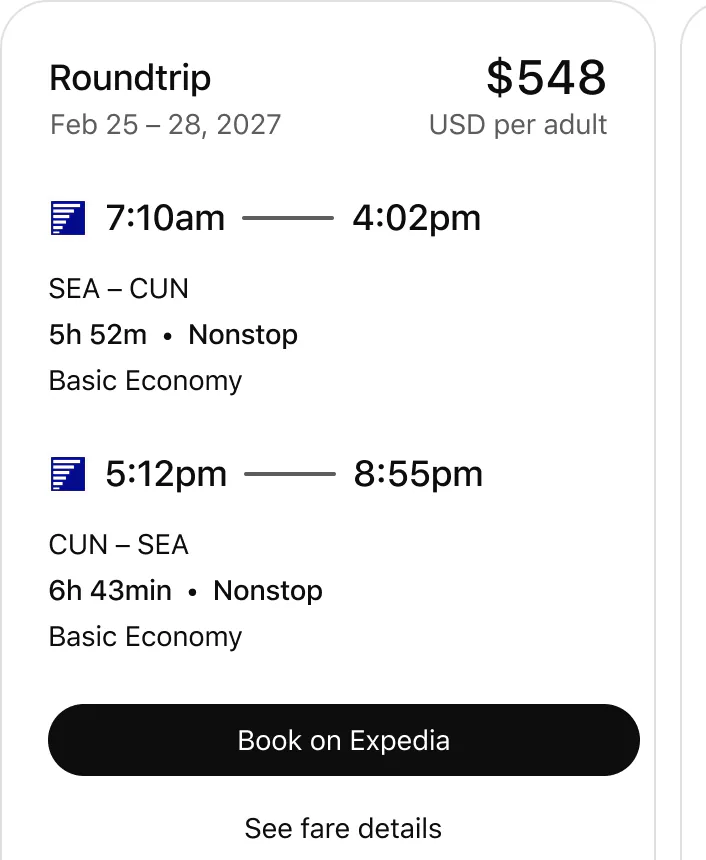This screenshot has height=860, width=706.
Task: Click the Feb 25 – 28, 2027 date range
Action: pyautogui.click(x=166, y=124)
